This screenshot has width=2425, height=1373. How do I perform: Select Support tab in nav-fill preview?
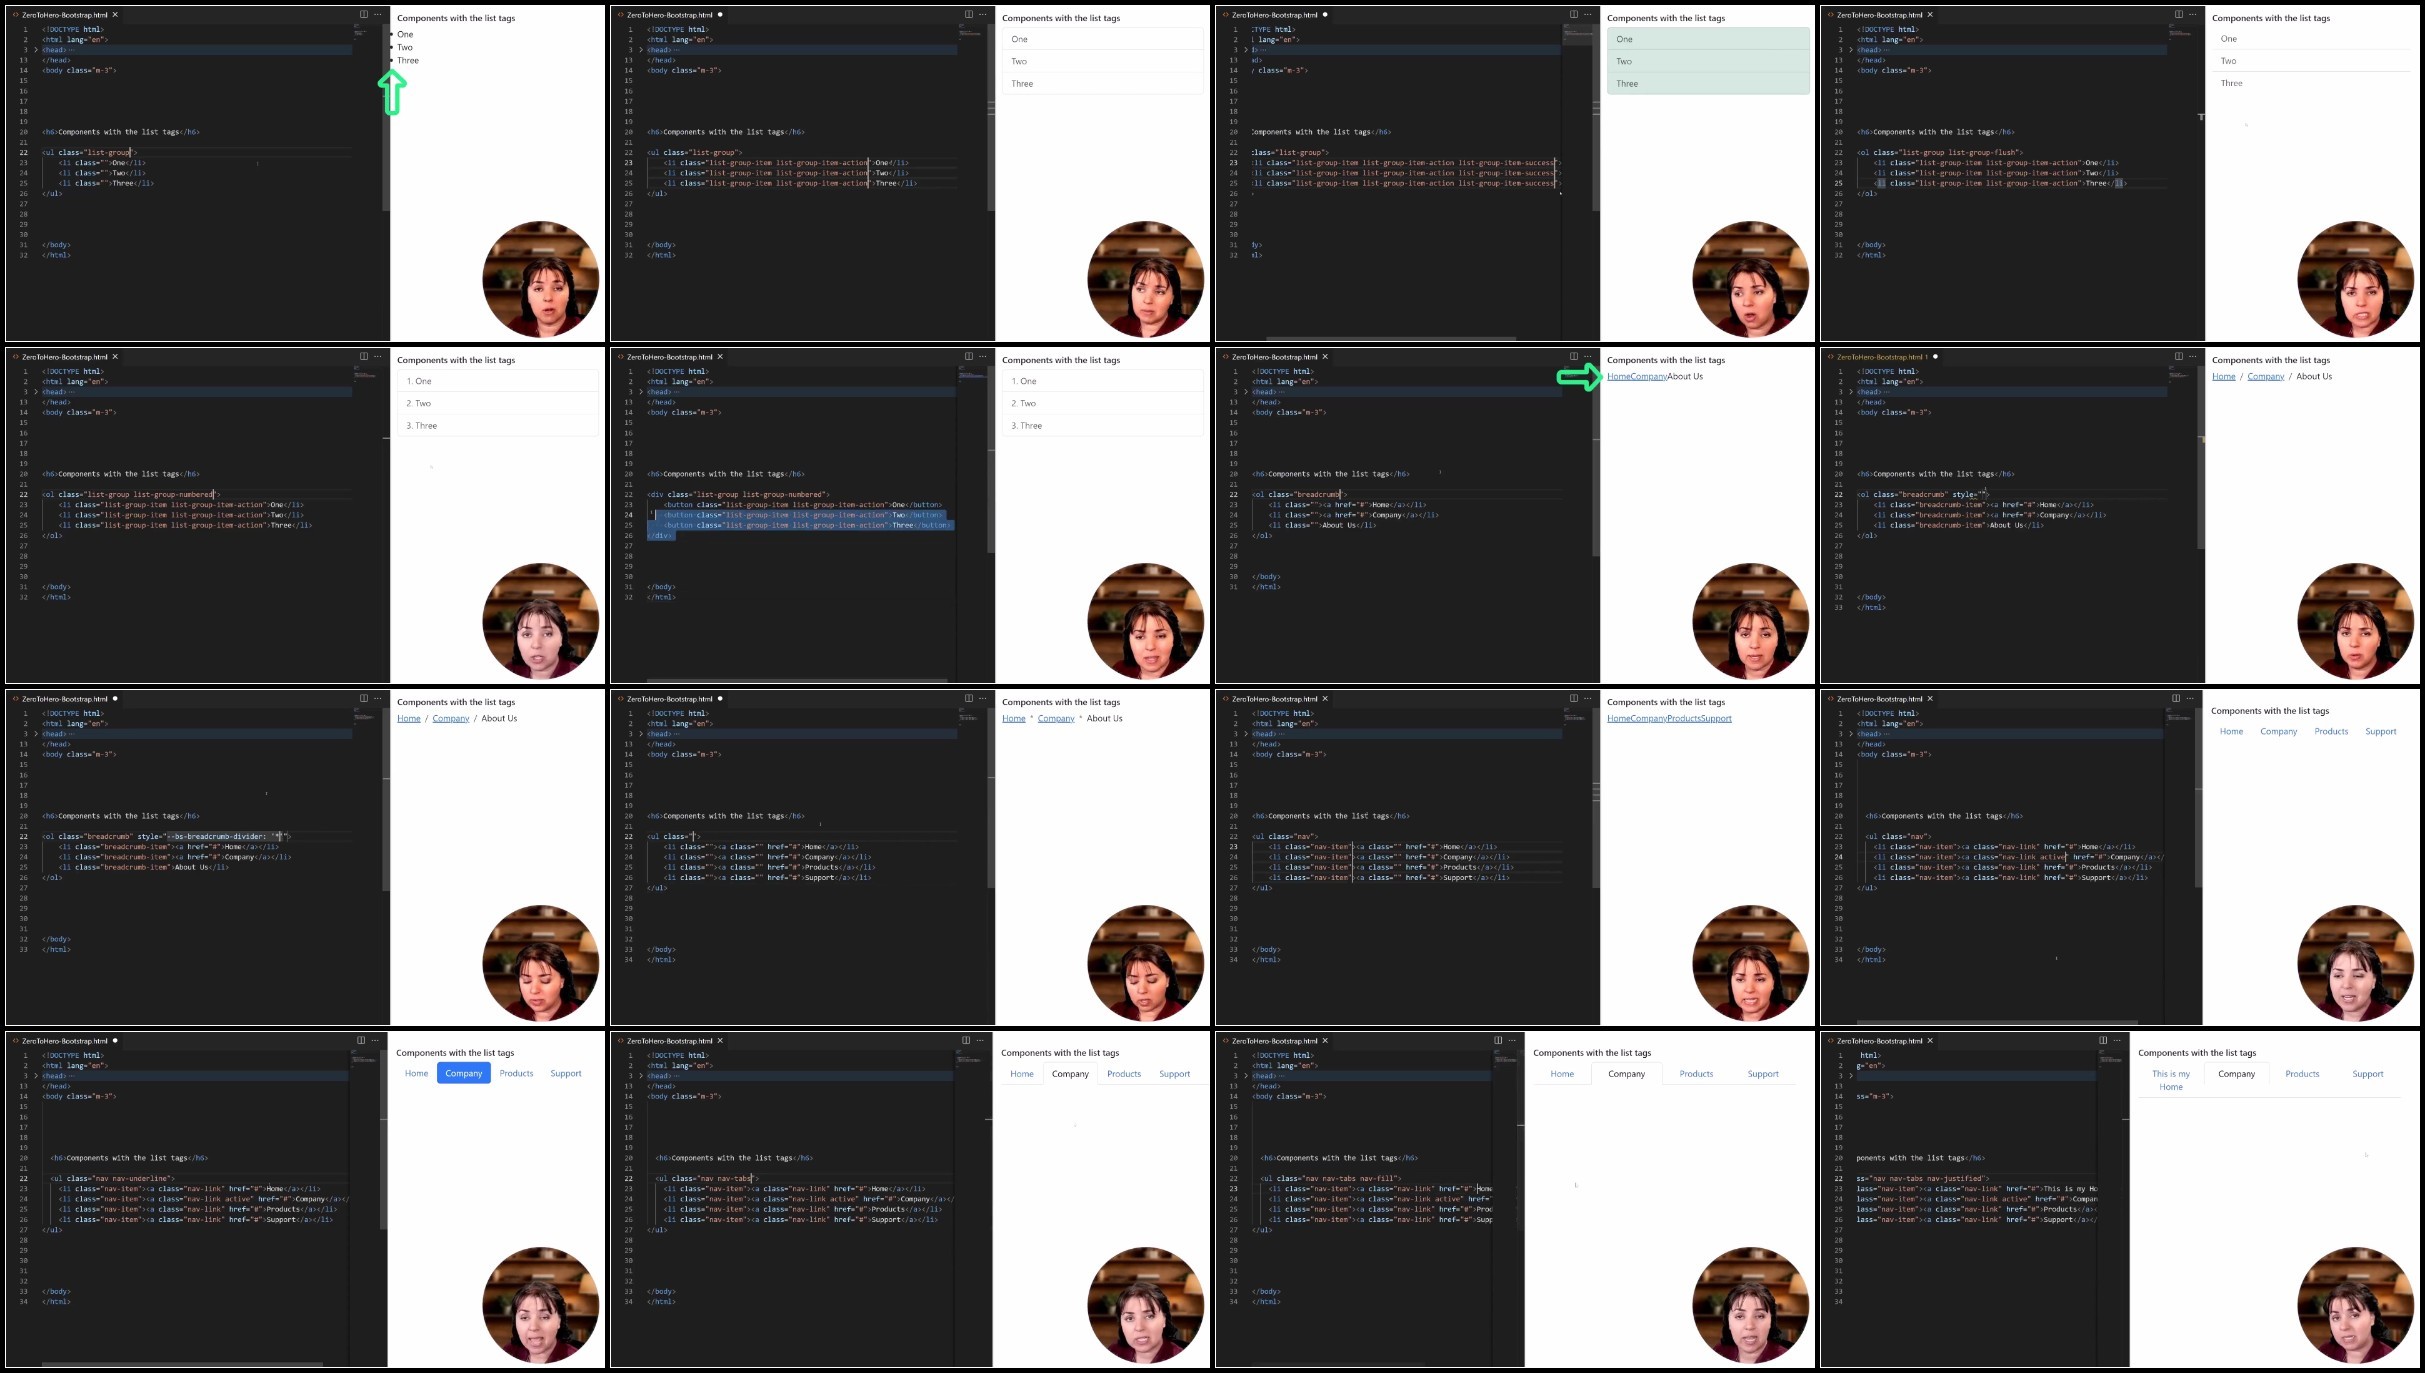(x=1763, y=1074)
